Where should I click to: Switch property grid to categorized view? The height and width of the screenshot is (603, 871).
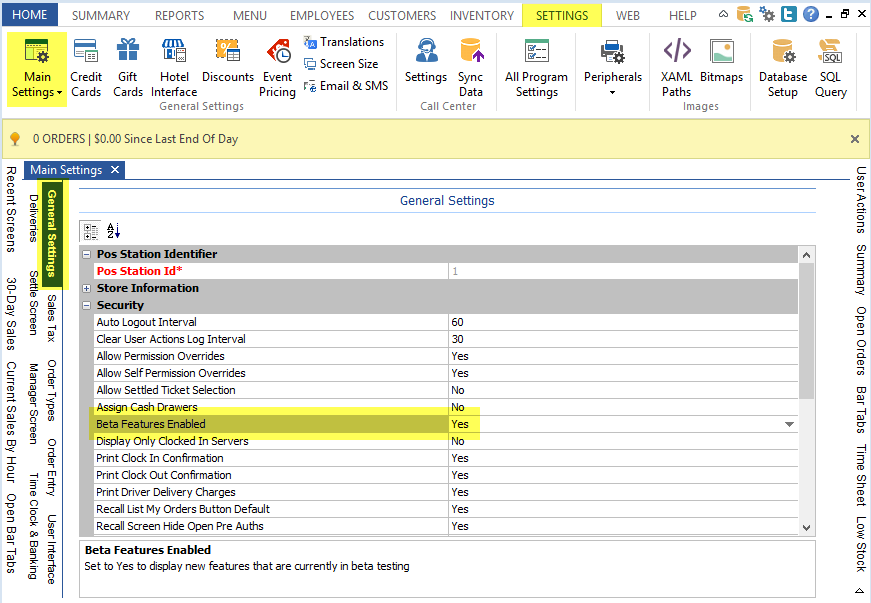92,230
